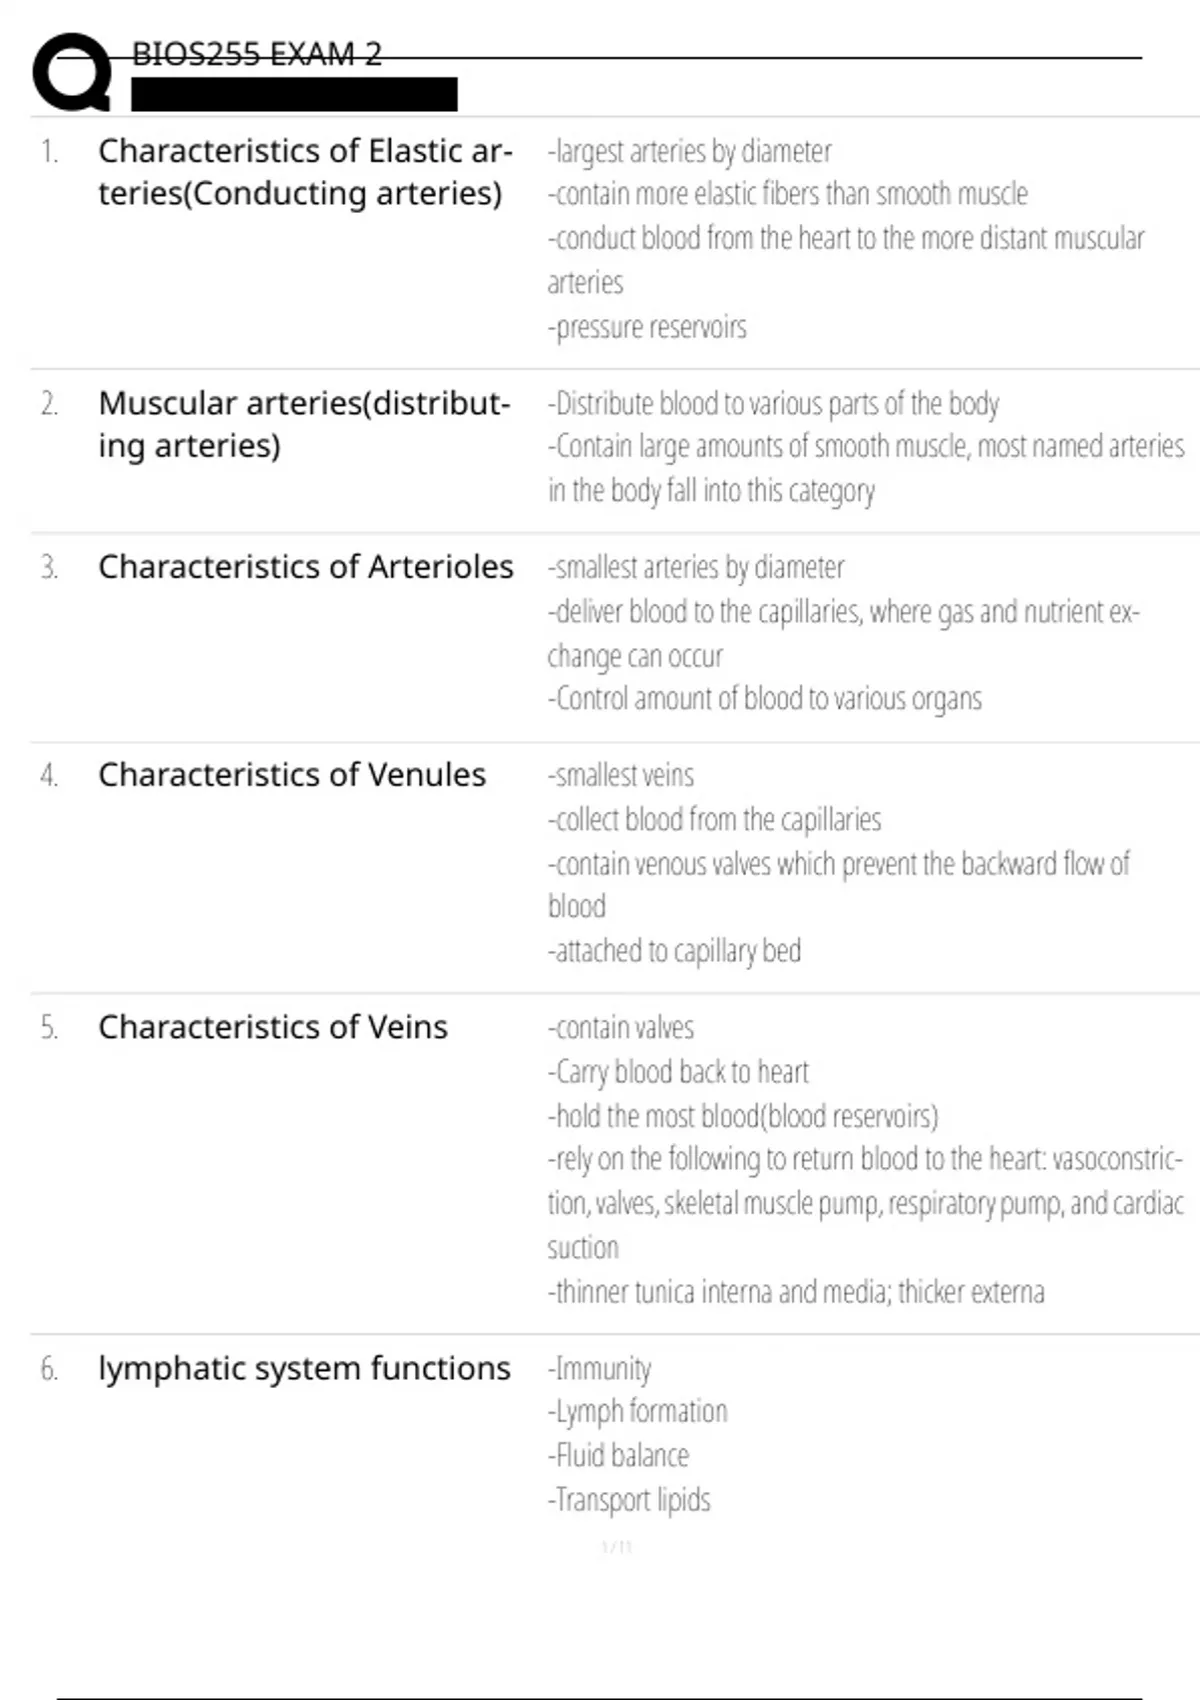Click the BIOS255 EXAM 2 title
Screen dimensions: 1200x1700
click(x=257, y=54)
